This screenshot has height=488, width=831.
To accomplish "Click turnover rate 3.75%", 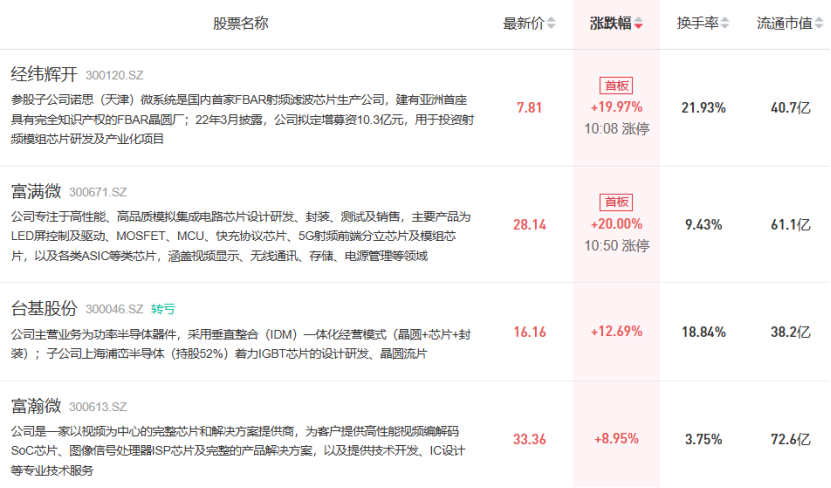I will pyautogui.click(x=703, y=439).
